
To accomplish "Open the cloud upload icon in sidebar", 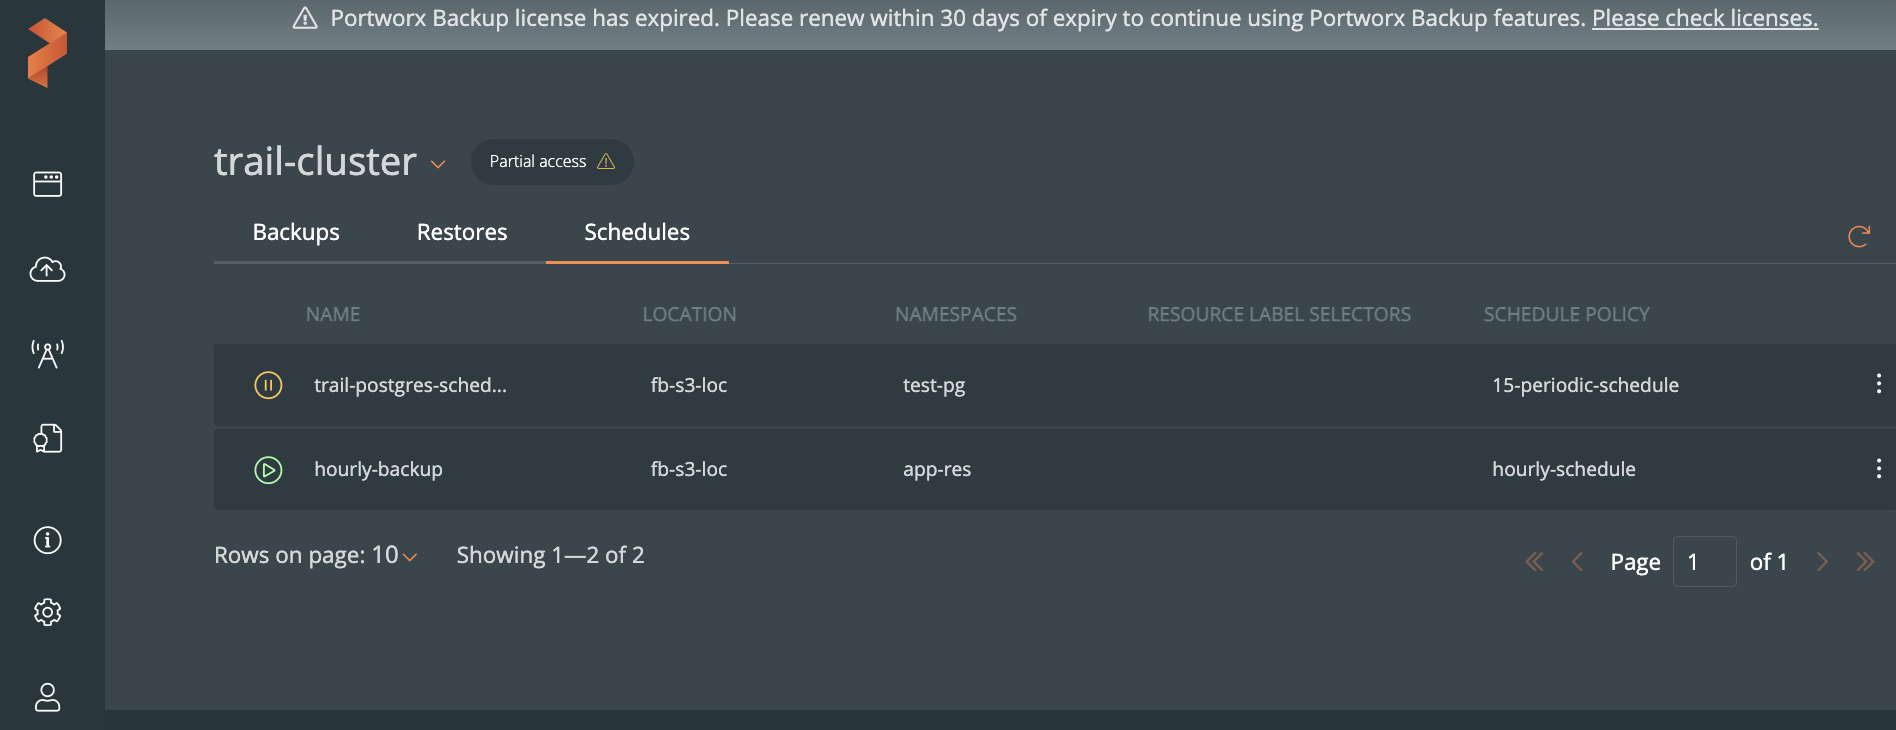I will [47, 269].
